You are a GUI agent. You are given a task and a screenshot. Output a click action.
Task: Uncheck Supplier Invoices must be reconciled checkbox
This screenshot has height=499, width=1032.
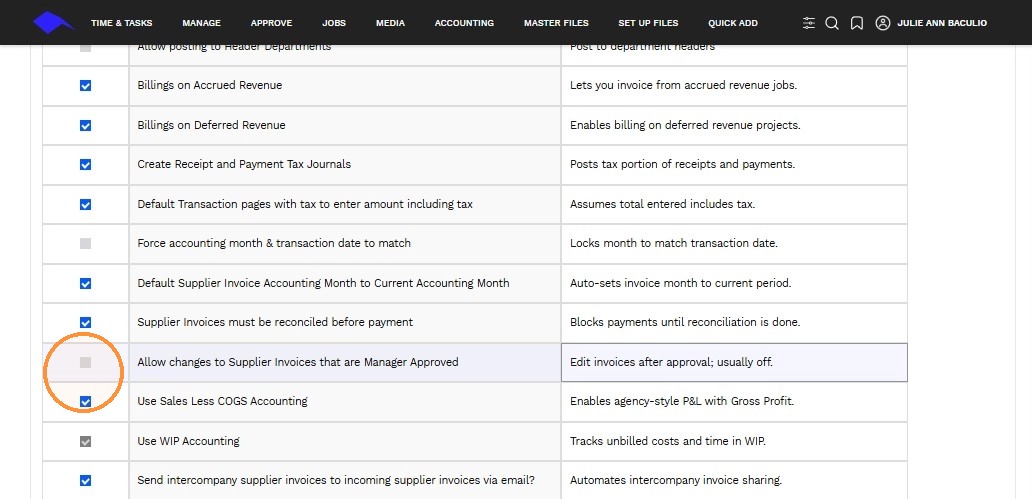click(86, 323)
